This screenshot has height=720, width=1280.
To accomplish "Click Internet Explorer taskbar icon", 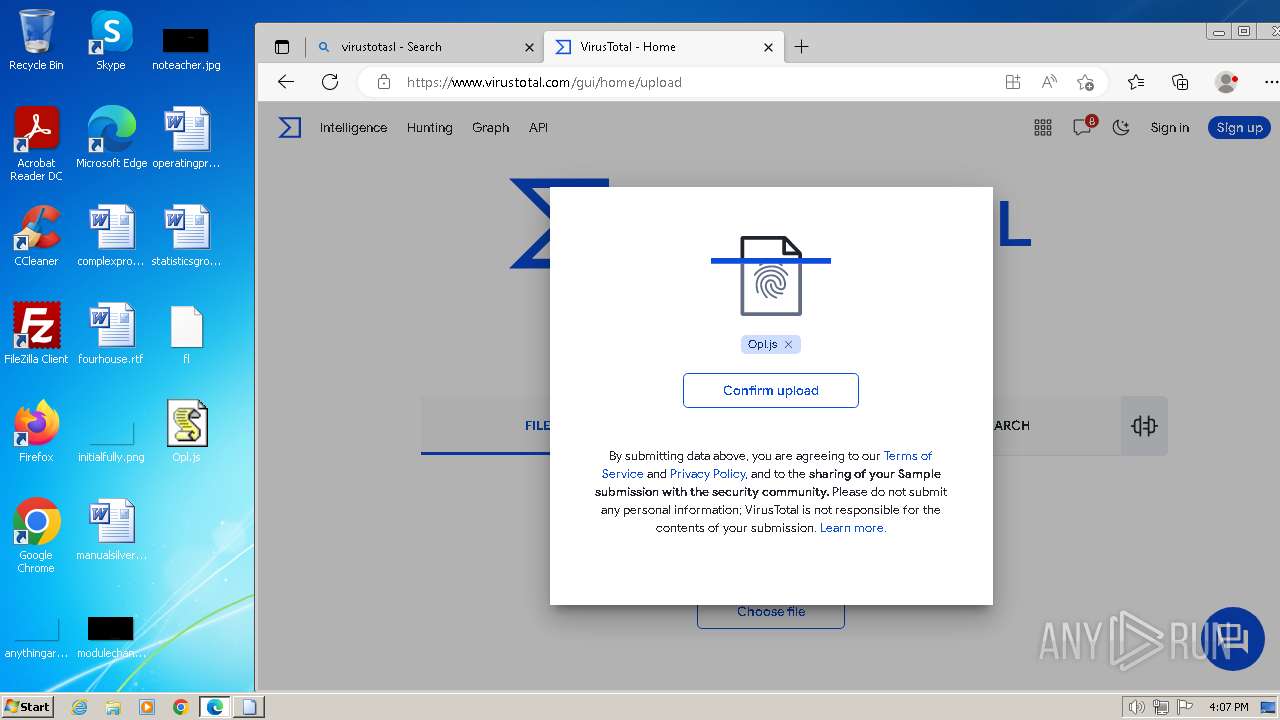I will (x=80, y=707).
